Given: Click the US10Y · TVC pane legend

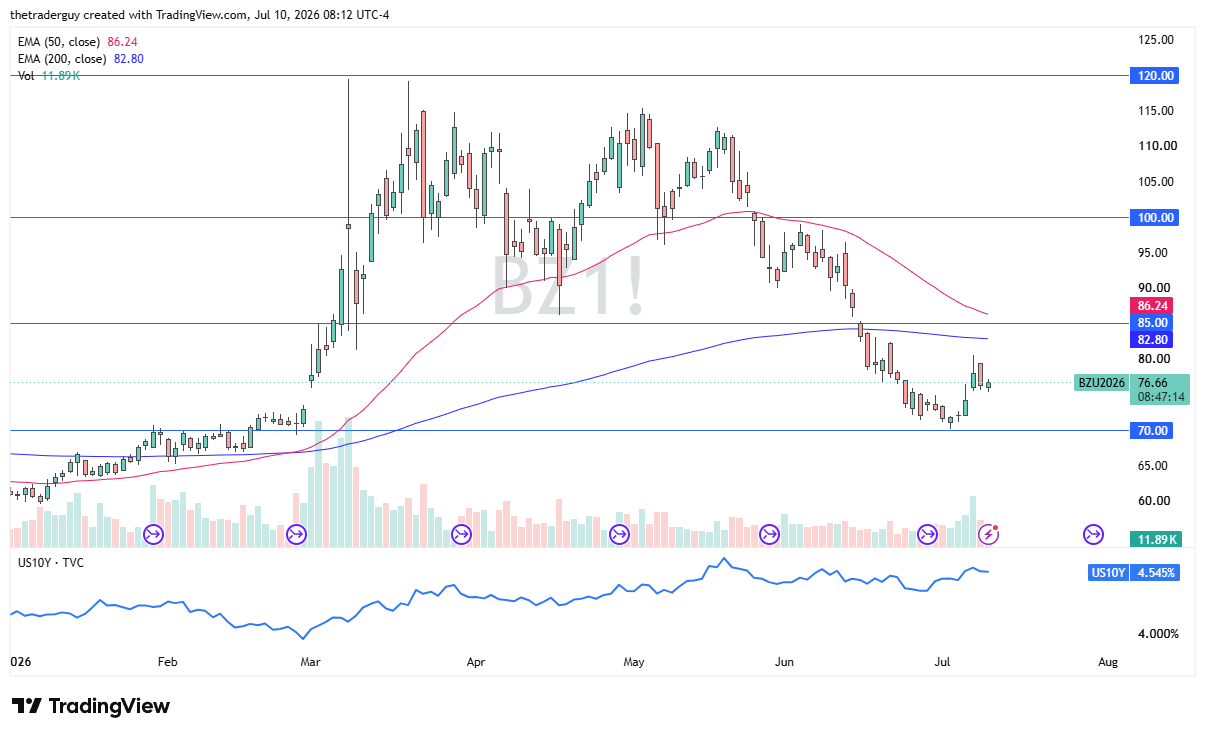Looking at the screenshot, I should (51, 563).
